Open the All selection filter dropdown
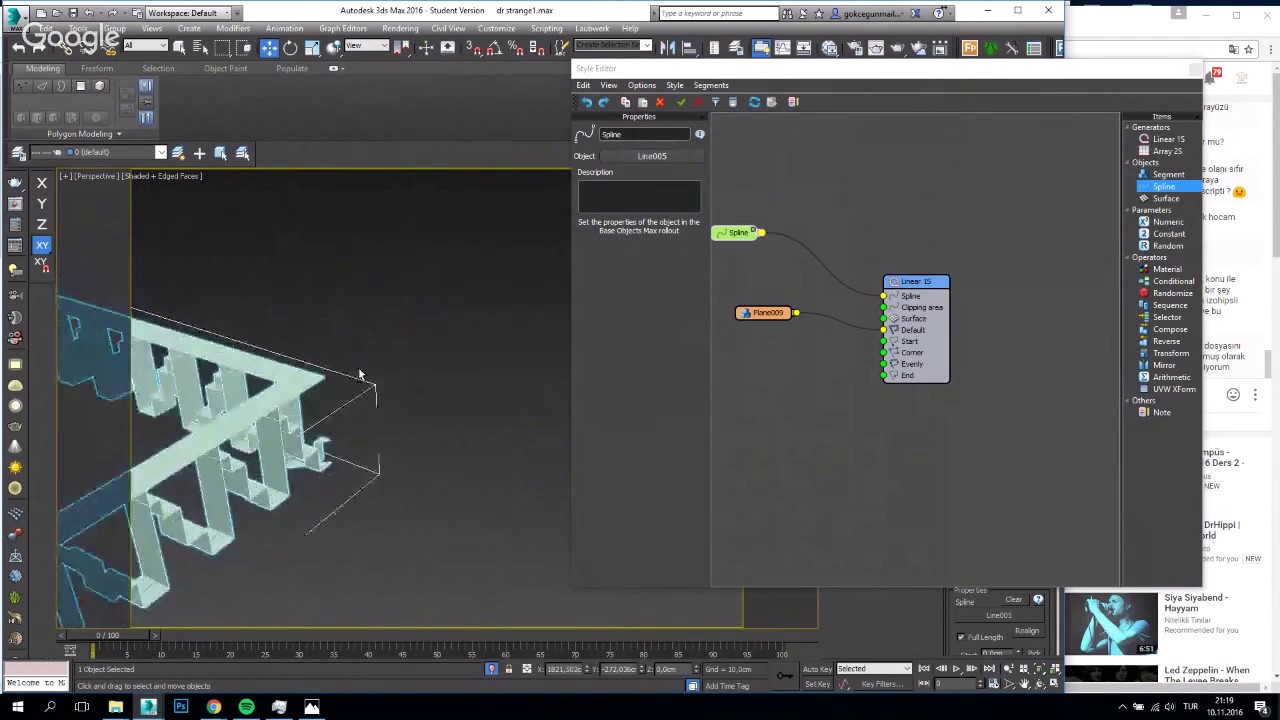Viewport: 1280px width, 720px height. tap(146, 46)
